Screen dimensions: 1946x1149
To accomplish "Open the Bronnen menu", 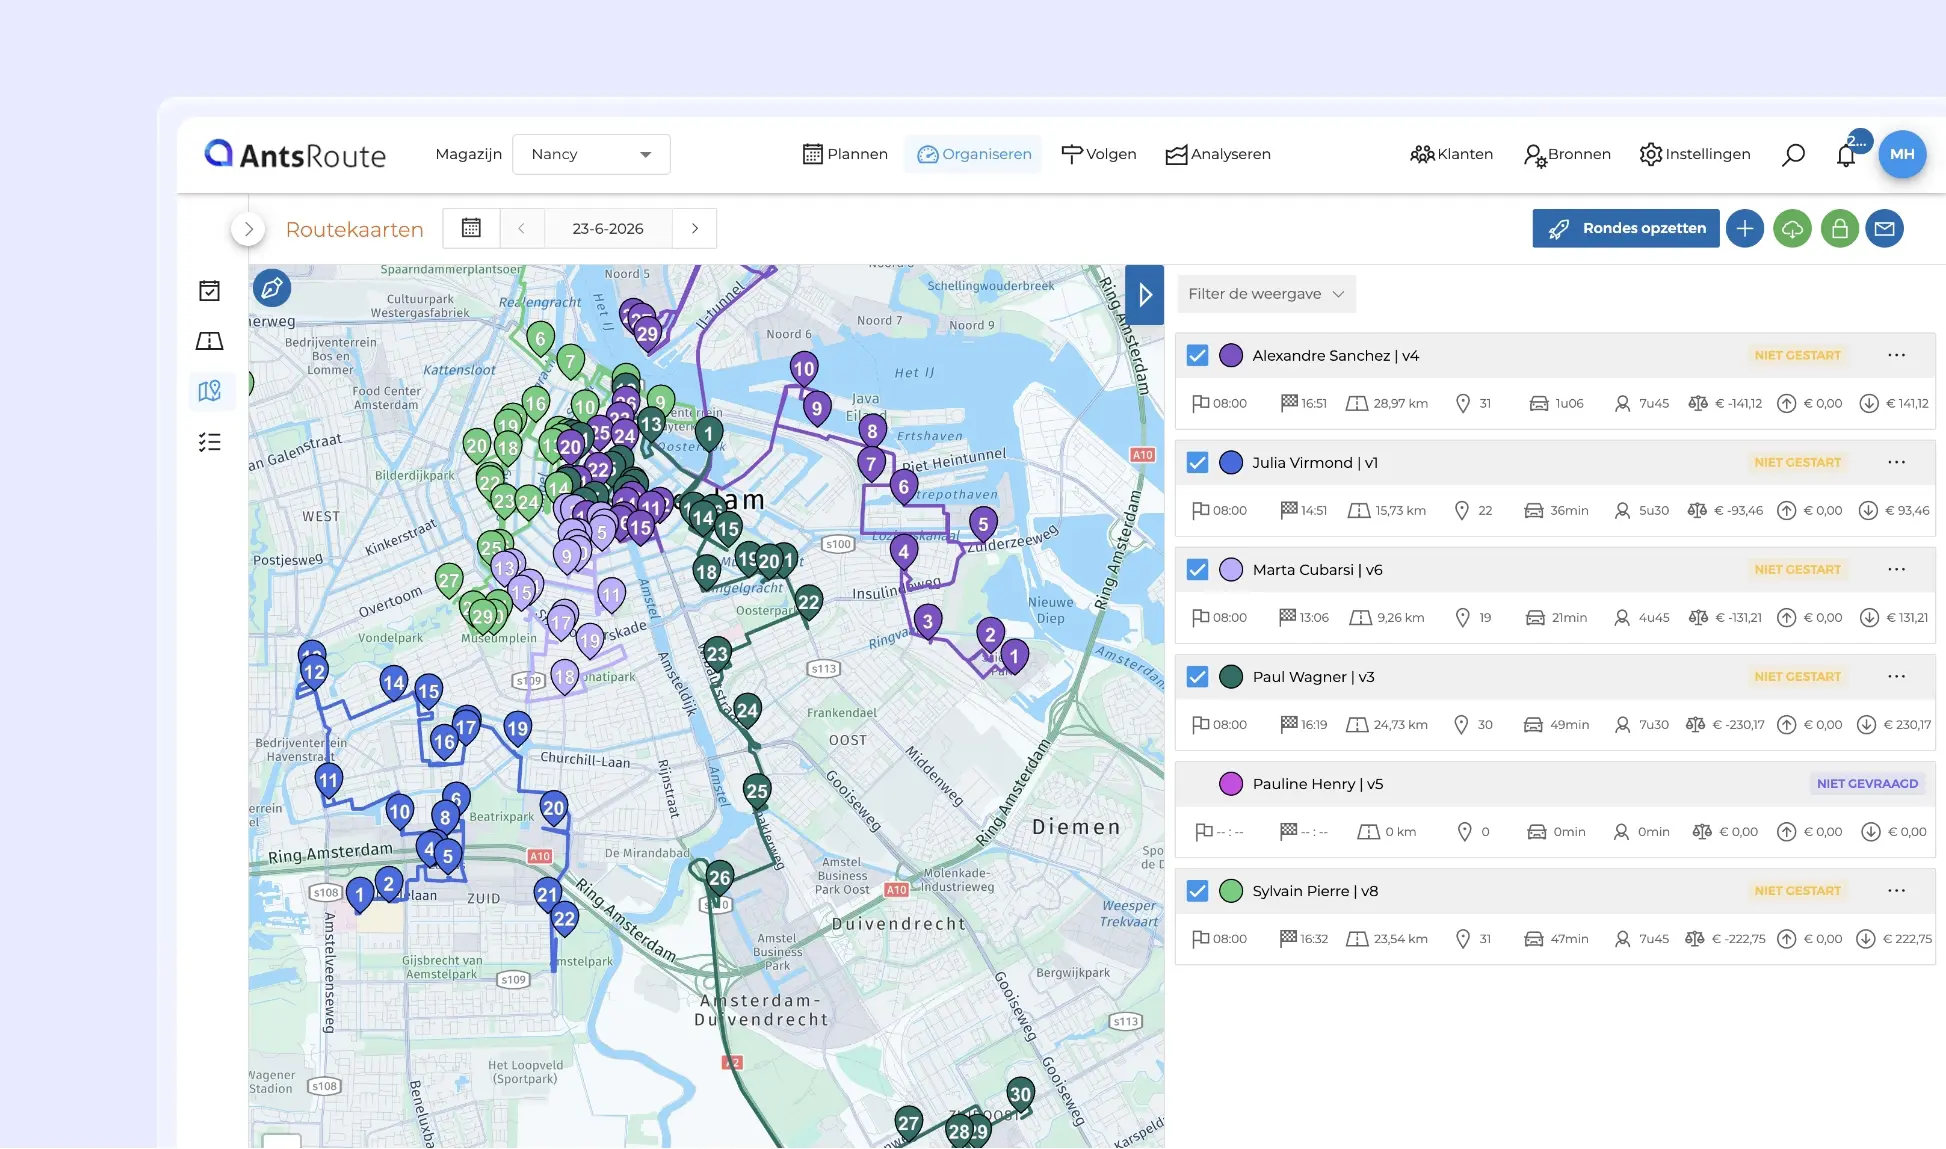I will 1567,154.
